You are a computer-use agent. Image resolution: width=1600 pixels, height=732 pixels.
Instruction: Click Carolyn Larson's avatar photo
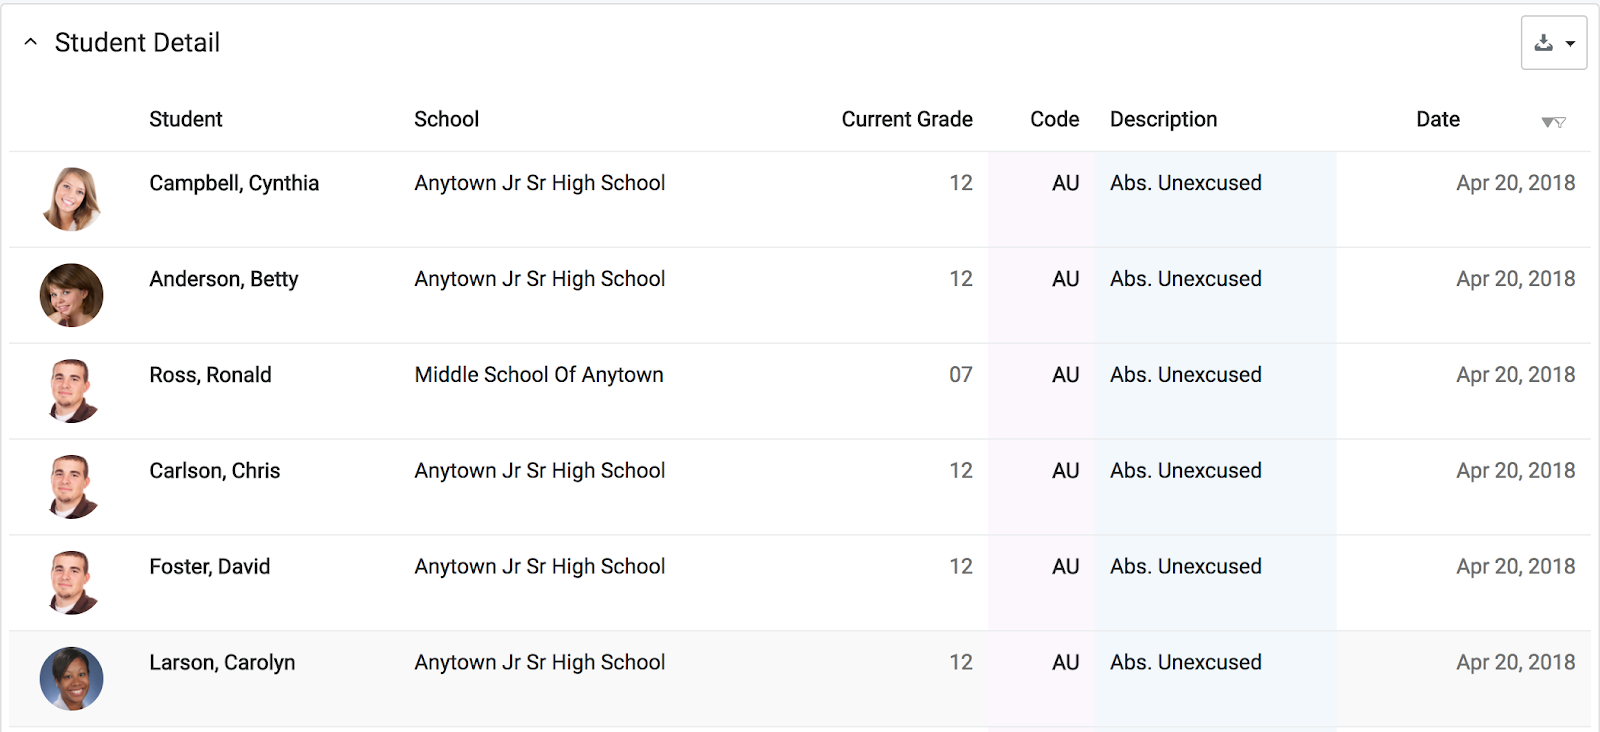click(x=71, y=679)
